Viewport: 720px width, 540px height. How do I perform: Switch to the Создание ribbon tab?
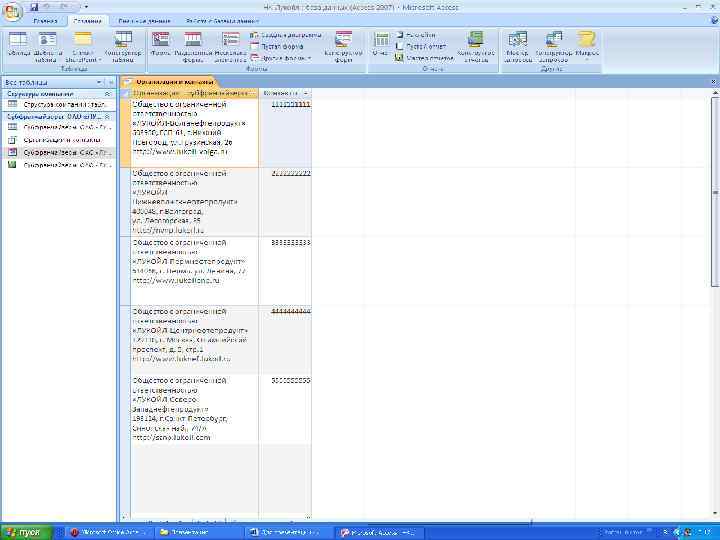pyautogui.click(x=87, y=21)
